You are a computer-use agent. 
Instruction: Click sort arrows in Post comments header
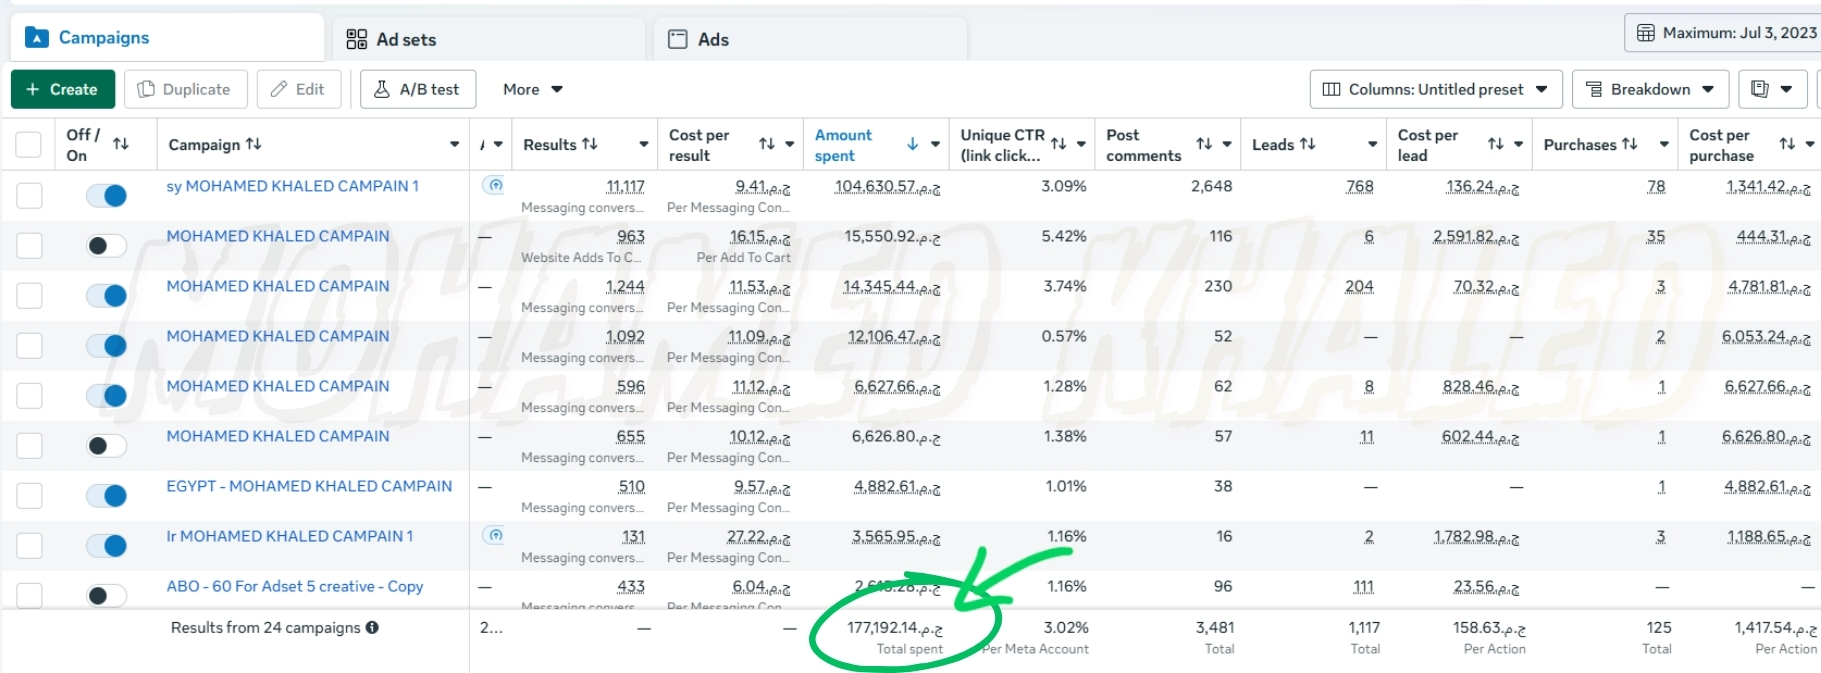1204,144
